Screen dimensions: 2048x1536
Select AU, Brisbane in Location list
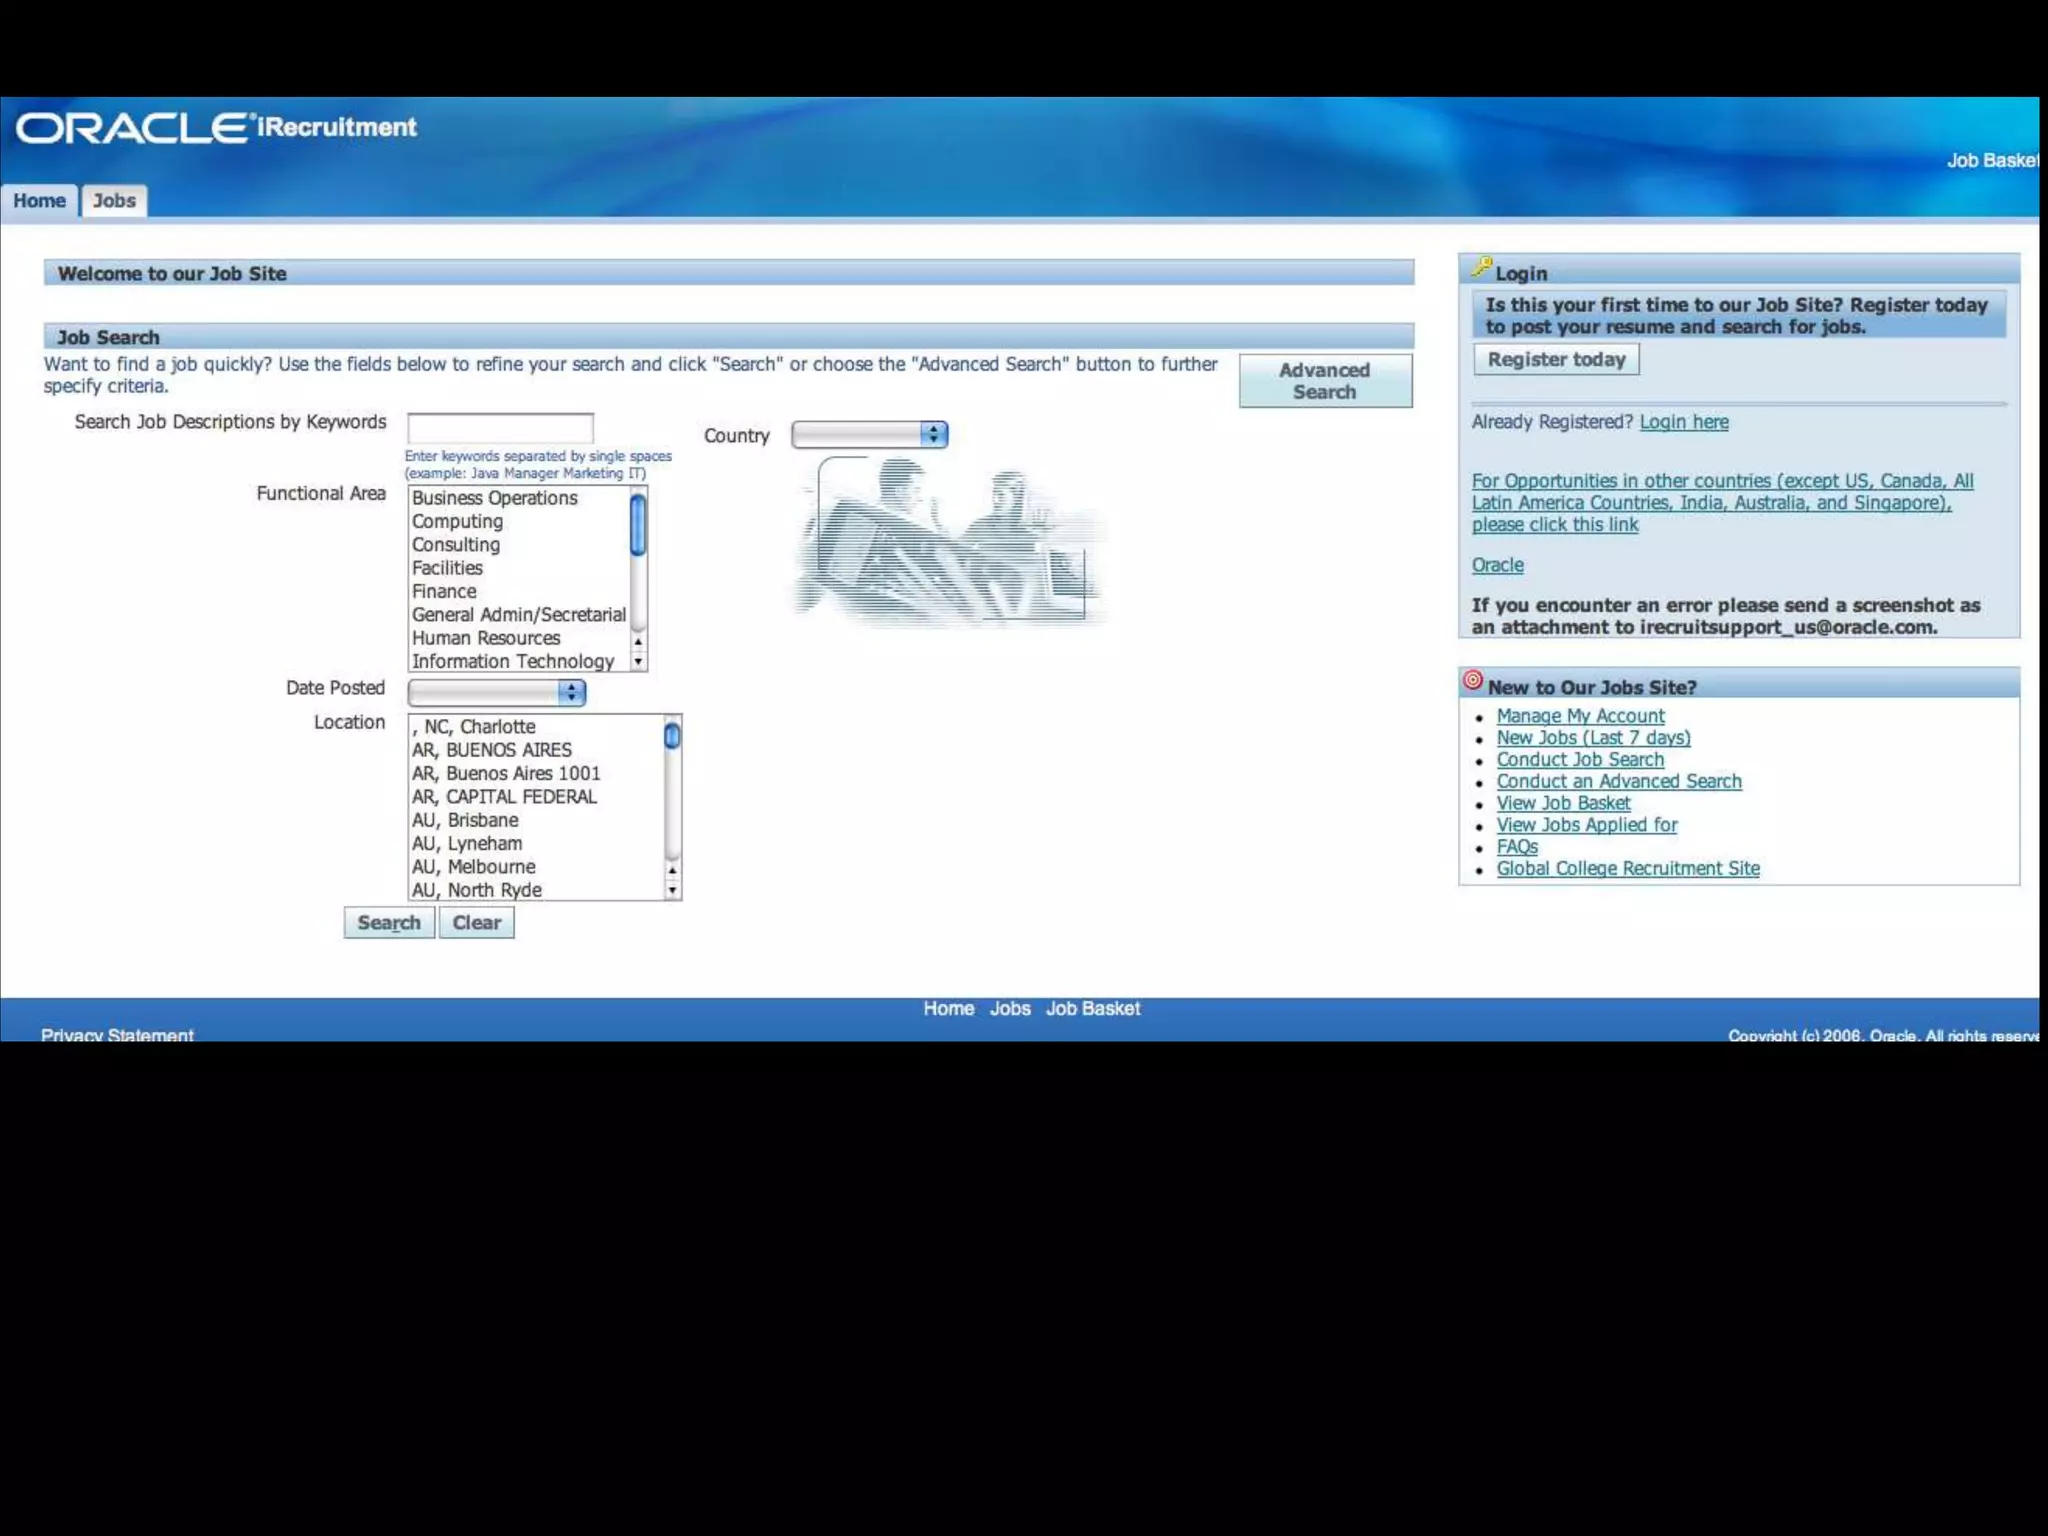click(x=465, y=820)
